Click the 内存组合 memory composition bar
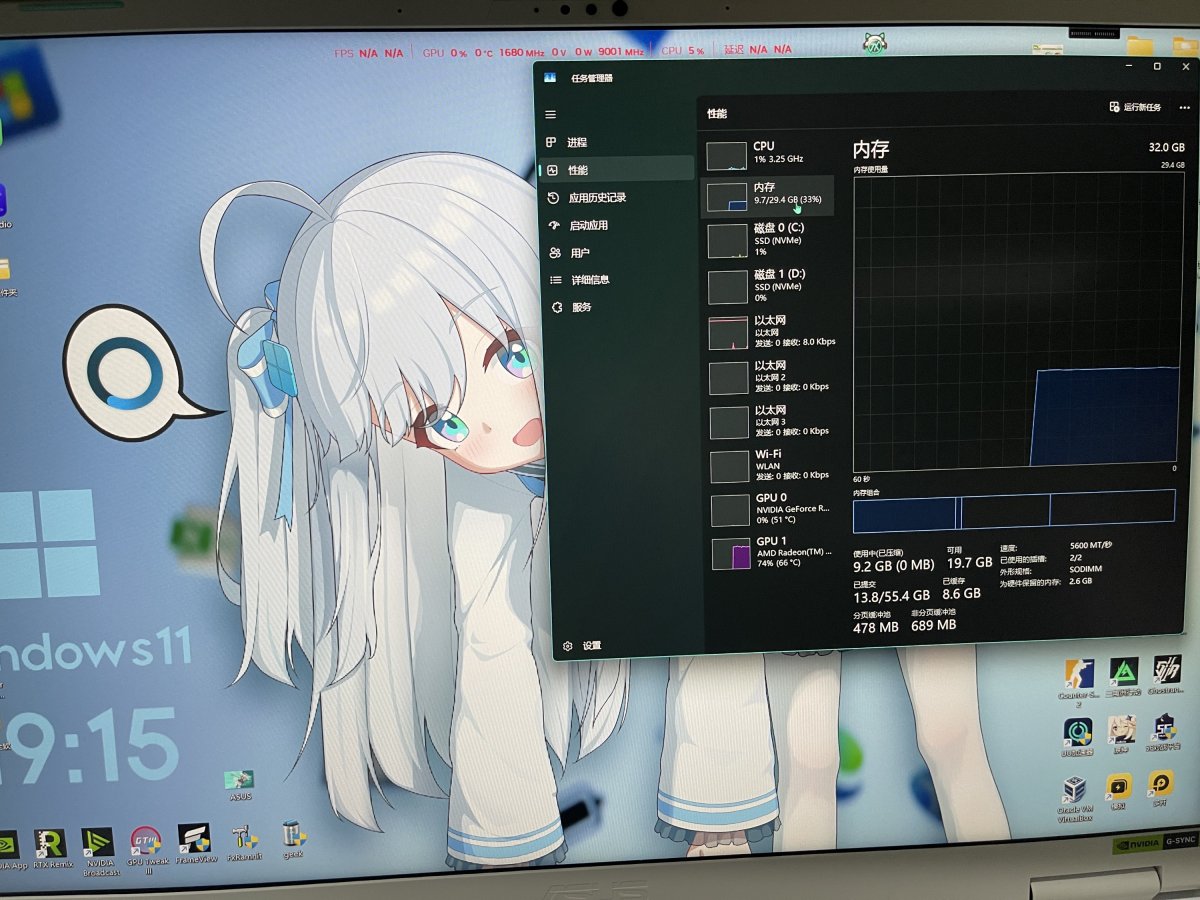Viewport: 1200px width, 900px height. pos(1013,511)
